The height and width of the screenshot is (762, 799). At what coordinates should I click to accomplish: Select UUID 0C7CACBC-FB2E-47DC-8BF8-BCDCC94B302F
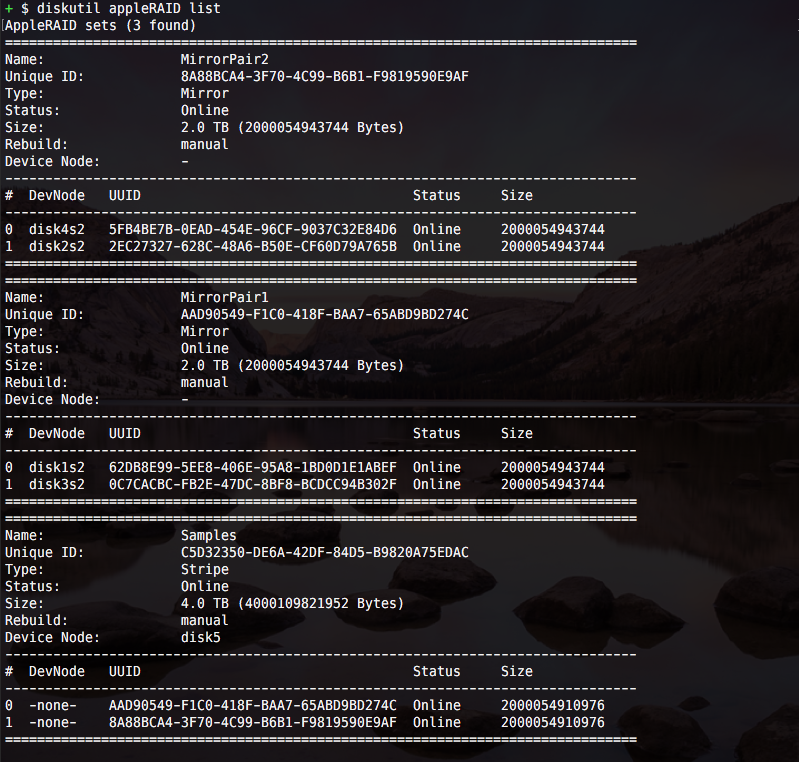(253, 484)
